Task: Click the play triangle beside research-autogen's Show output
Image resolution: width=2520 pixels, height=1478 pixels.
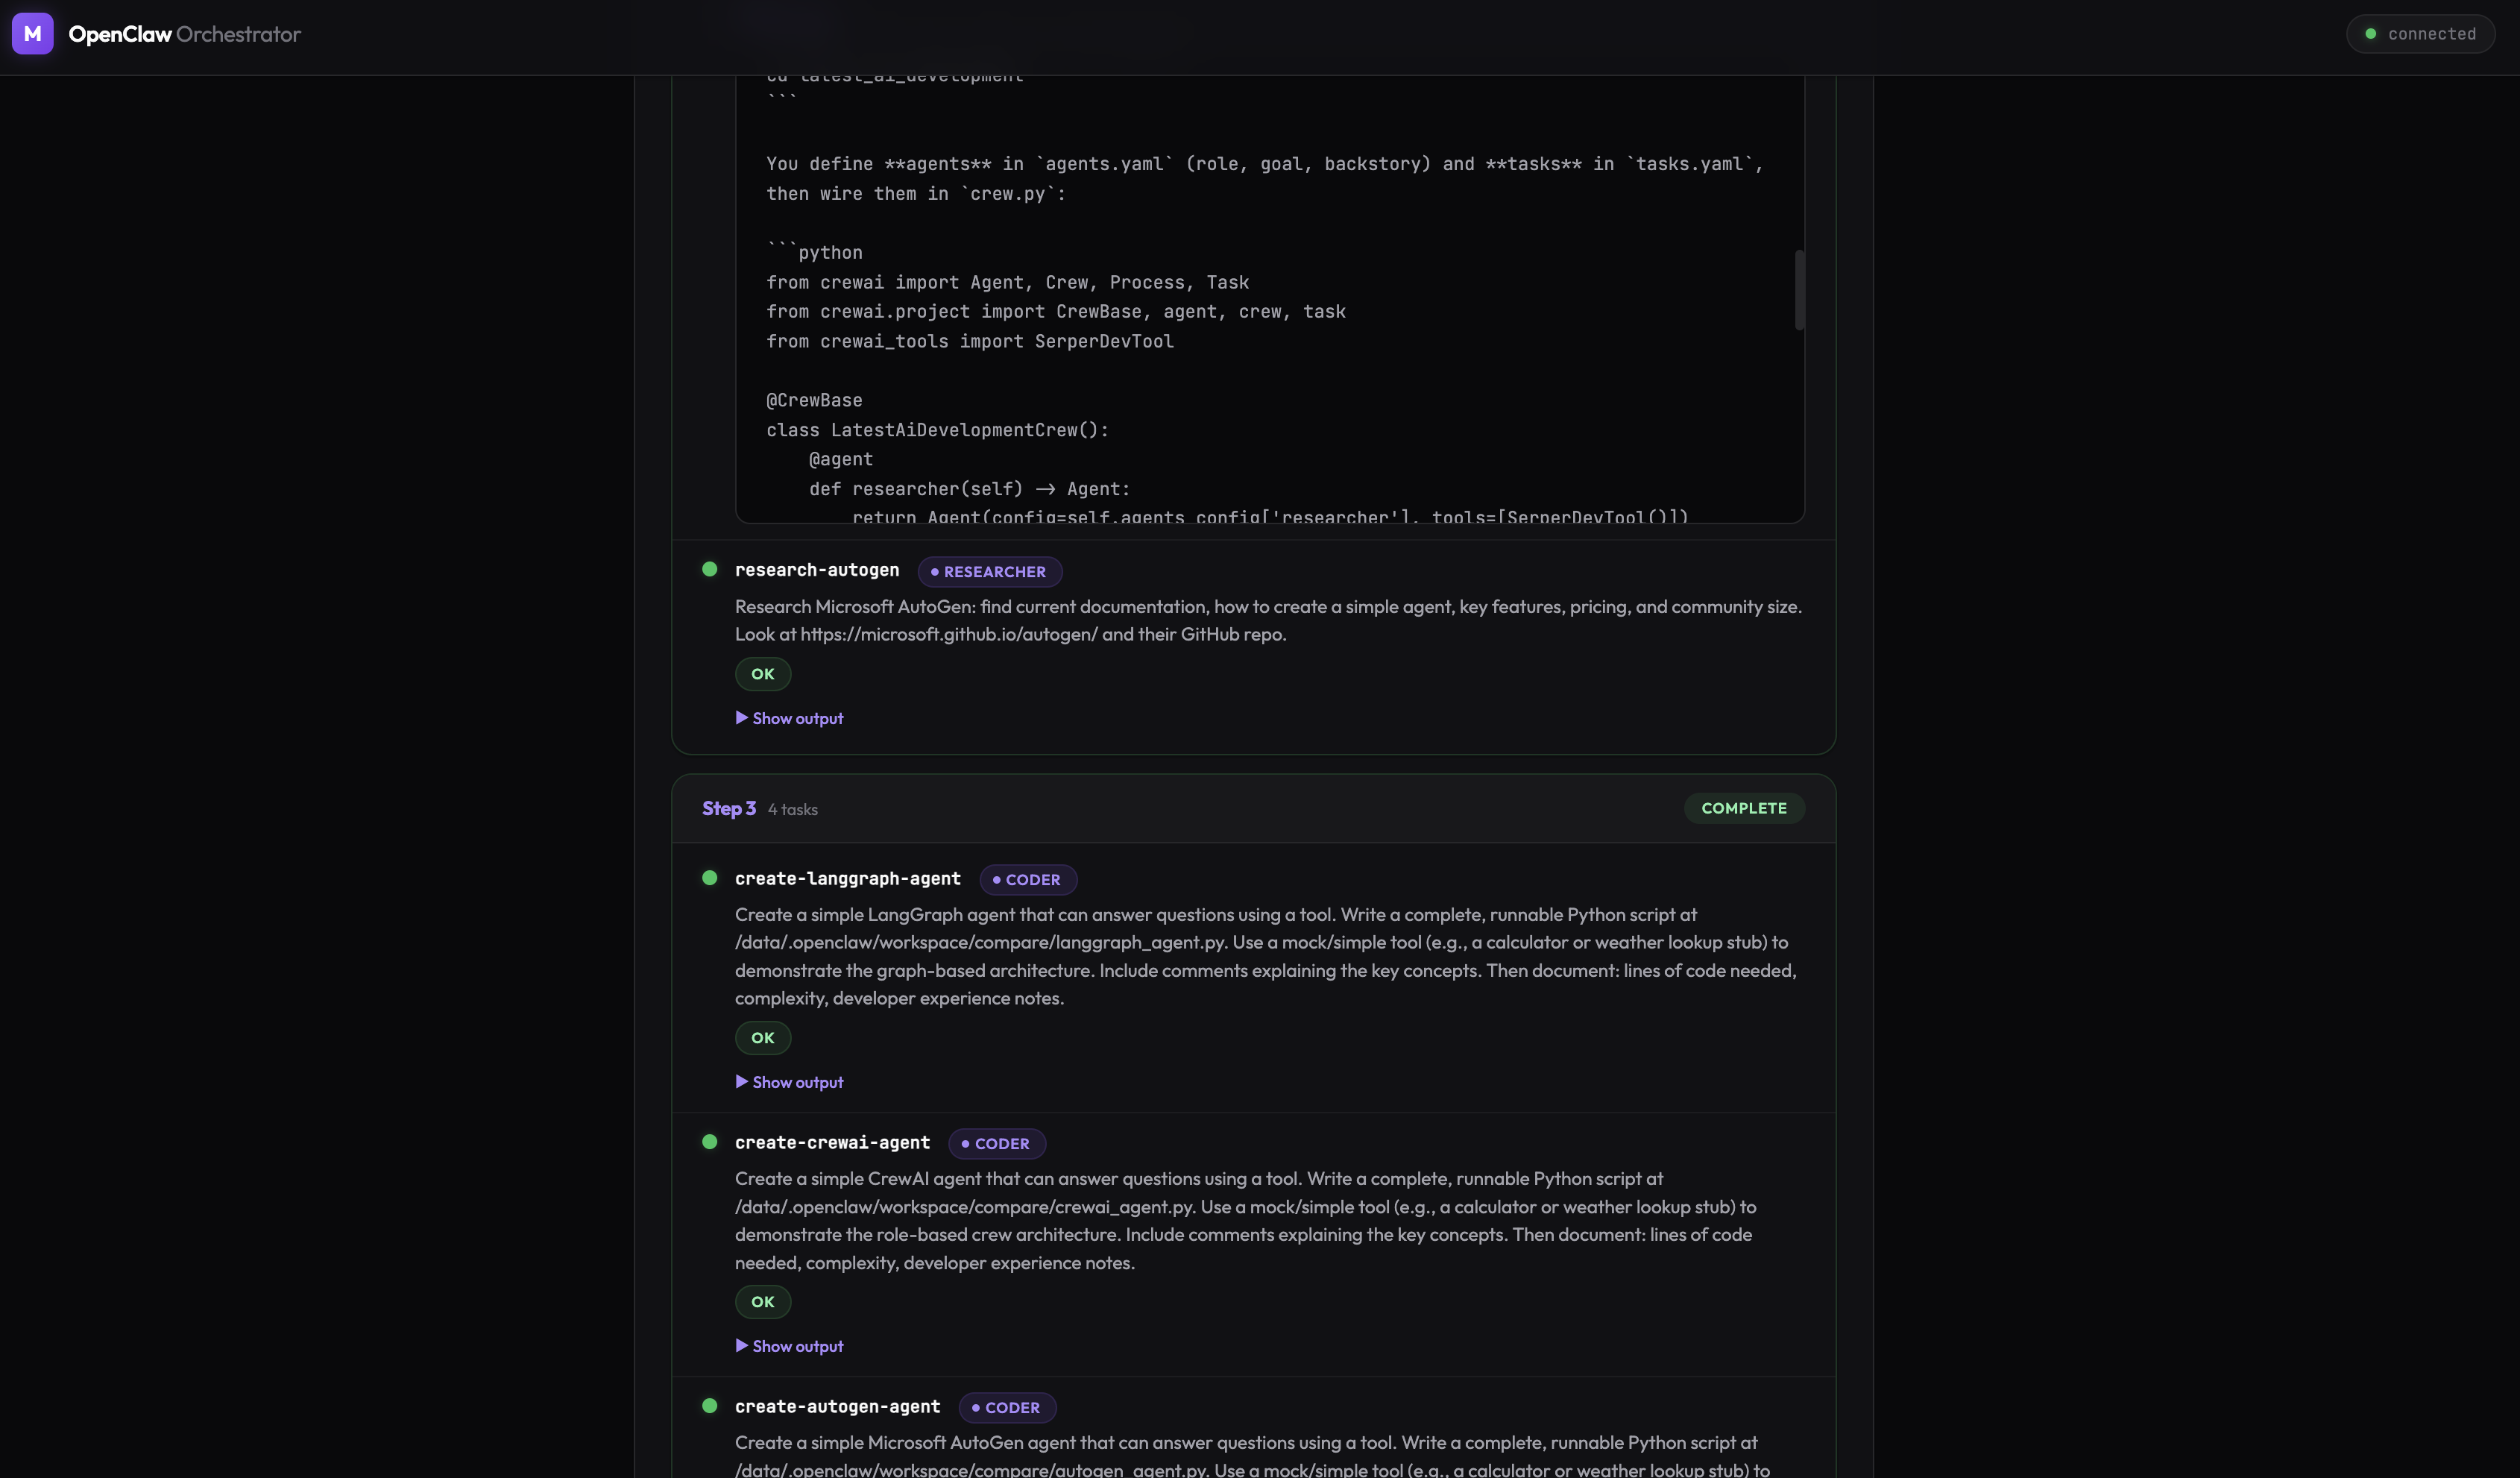Action: (x=742, y=717)
